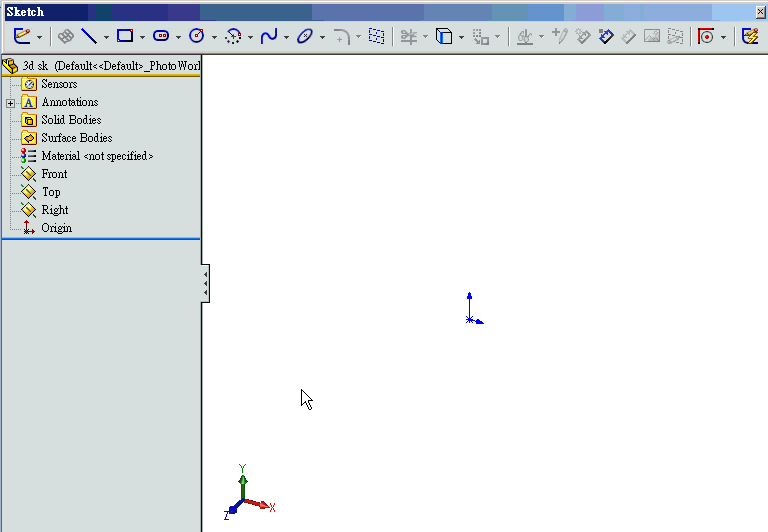Click the Convert Entities cube icon
Screen dimensions: 768x532
(x=444, y=36)
